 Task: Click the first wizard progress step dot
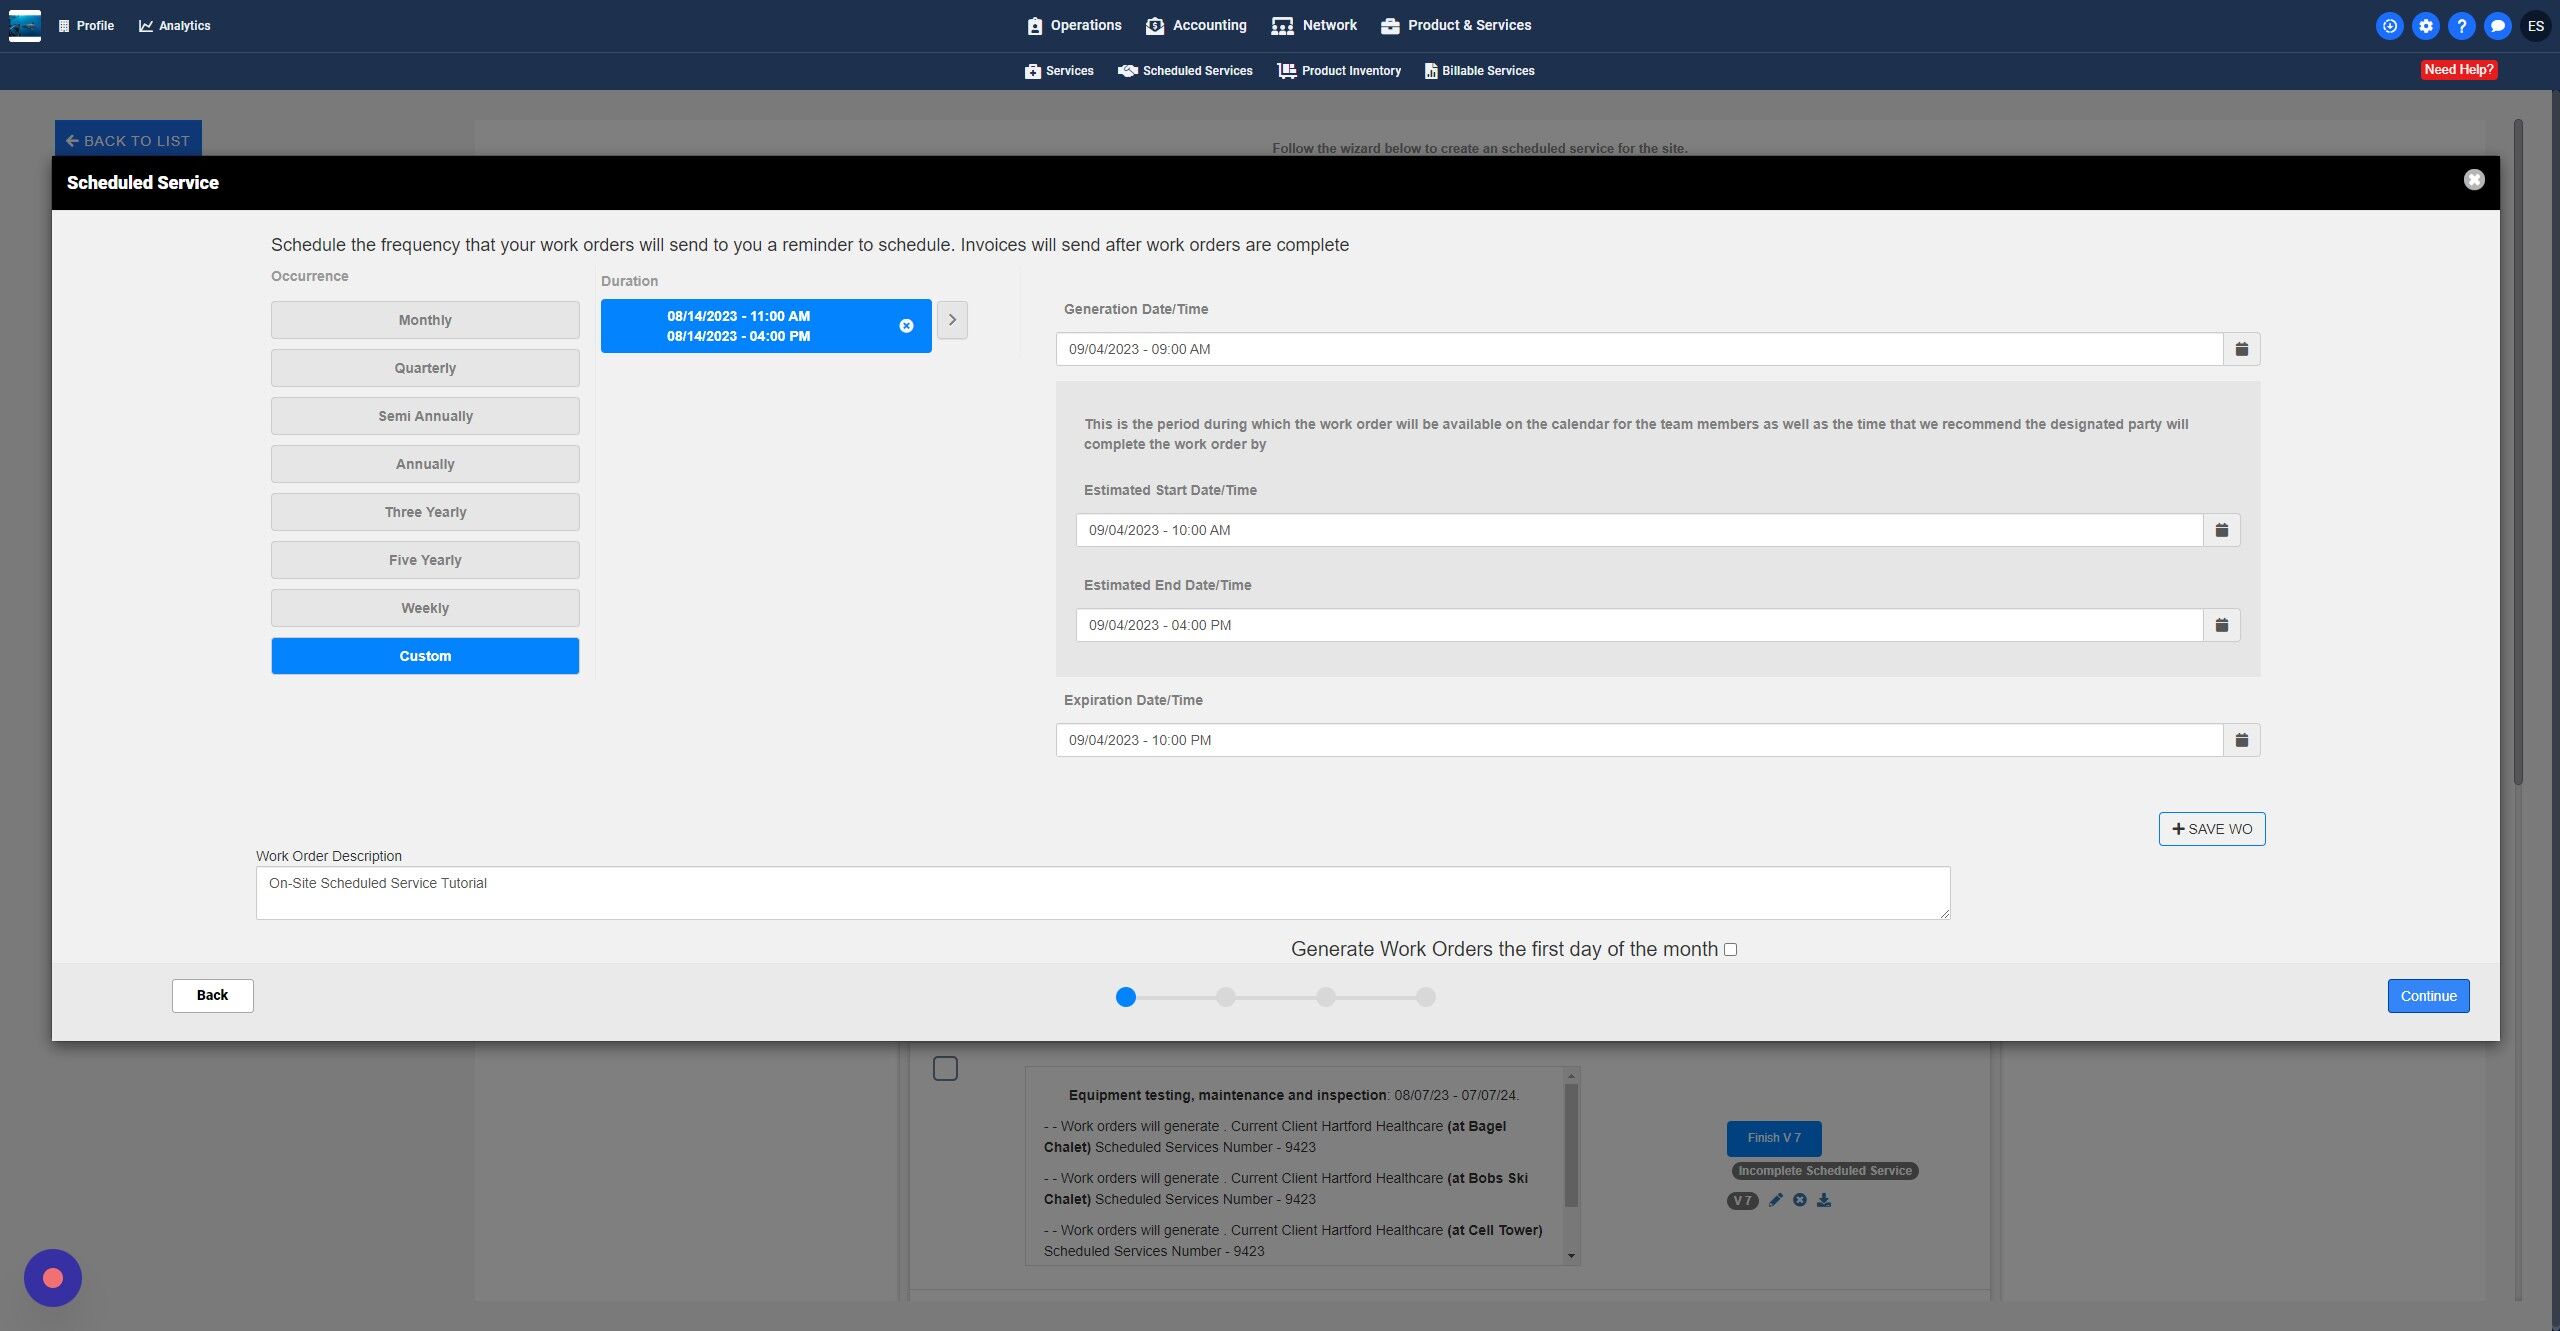(1125, 997)
